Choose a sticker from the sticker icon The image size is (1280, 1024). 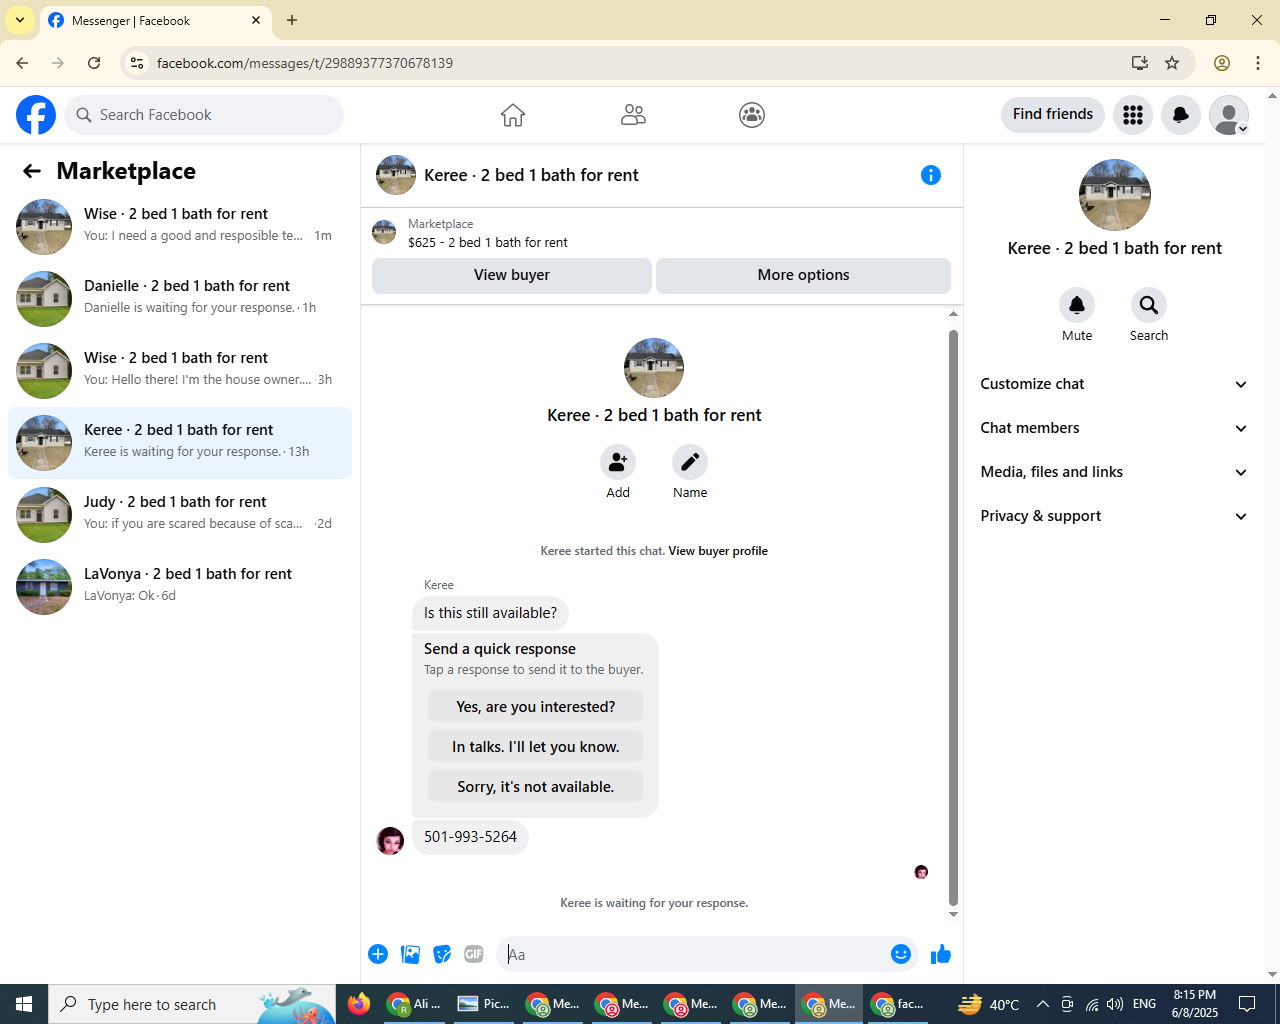coord(442,954)
